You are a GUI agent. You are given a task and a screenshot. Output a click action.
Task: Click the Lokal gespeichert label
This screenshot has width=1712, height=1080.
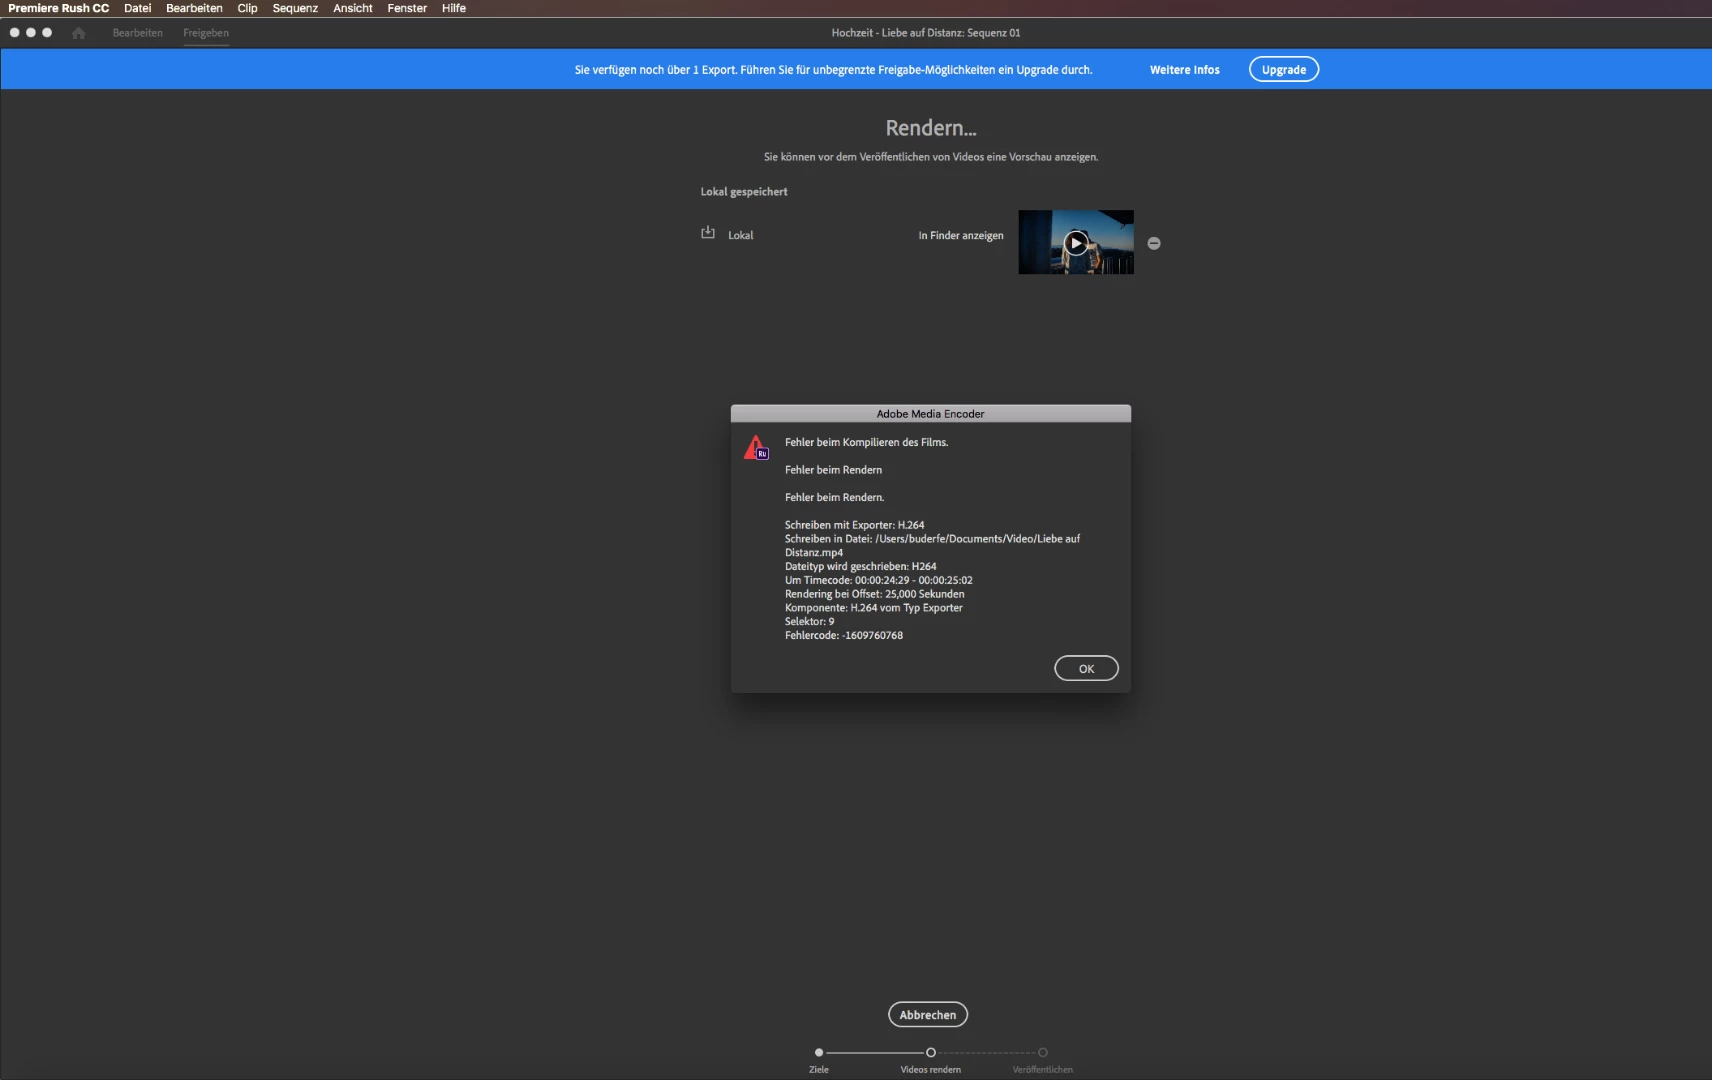coord(744,191)
